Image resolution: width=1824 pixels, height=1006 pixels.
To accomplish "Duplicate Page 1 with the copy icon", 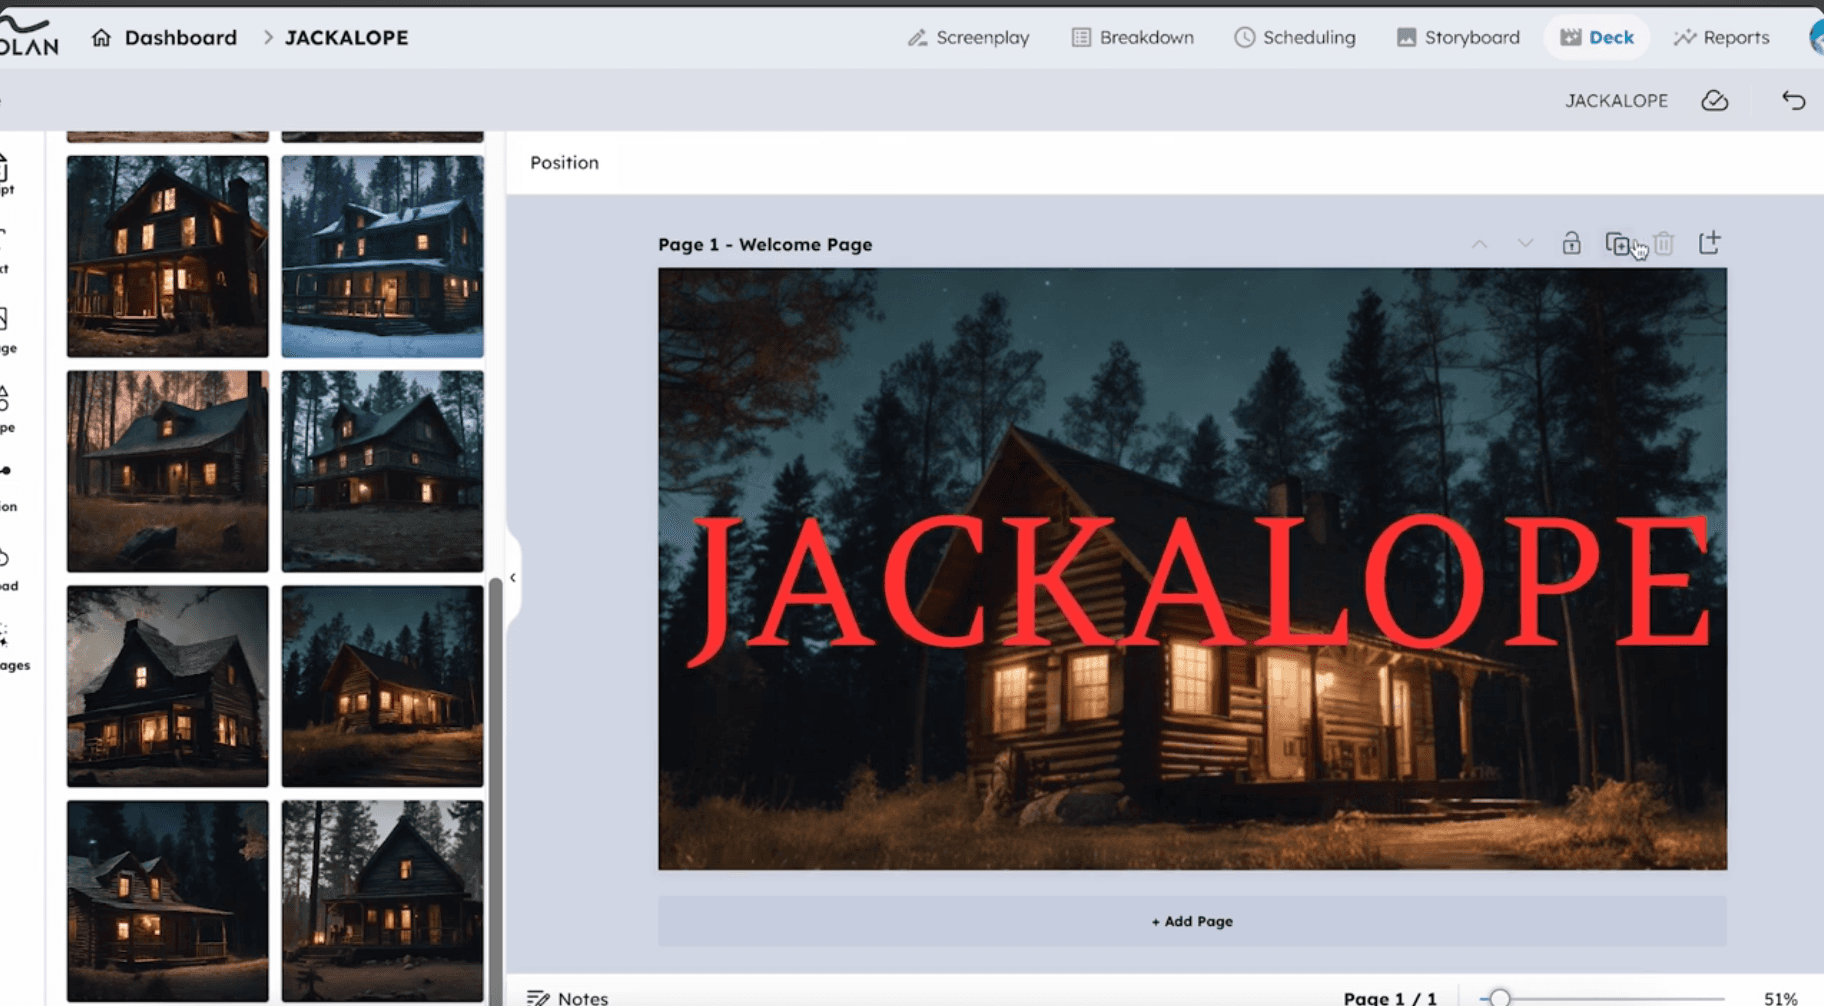I will click(1618, 245).
